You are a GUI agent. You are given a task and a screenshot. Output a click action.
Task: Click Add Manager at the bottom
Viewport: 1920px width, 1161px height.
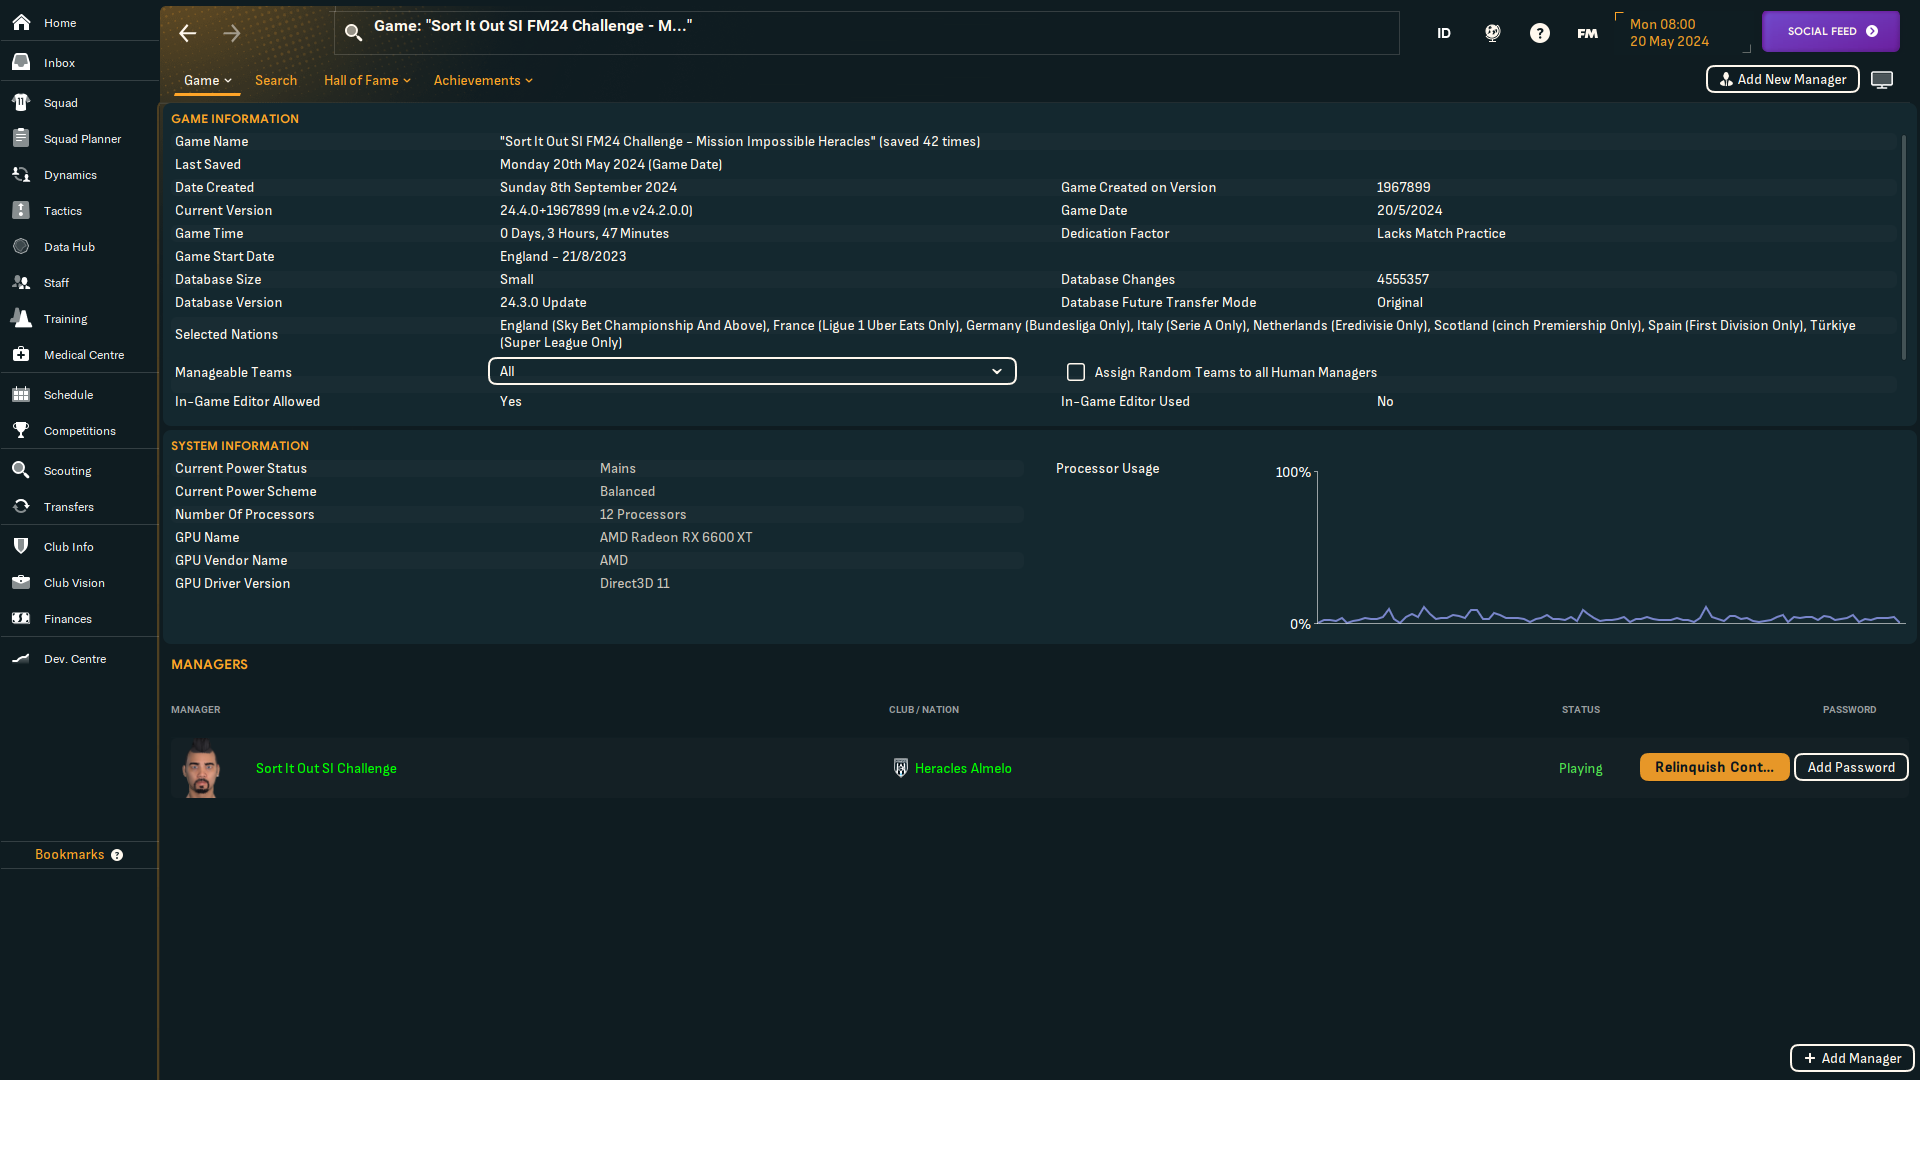(1852, 1058)
